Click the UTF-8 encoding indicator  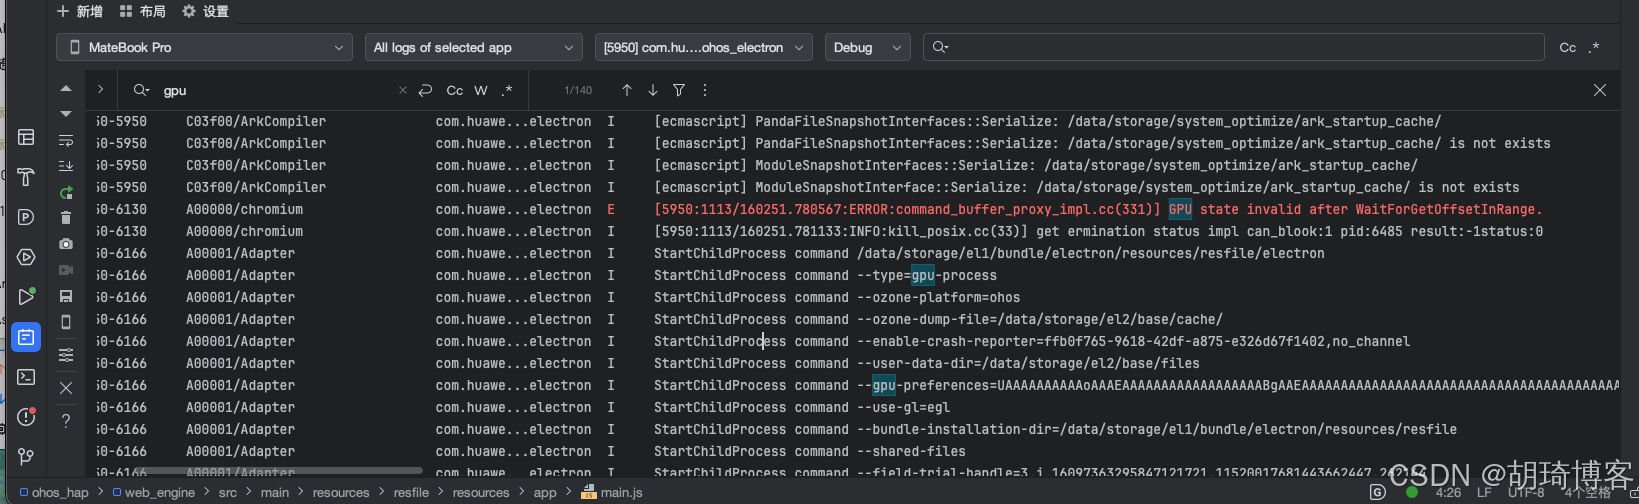click(x=1526, y=492)
